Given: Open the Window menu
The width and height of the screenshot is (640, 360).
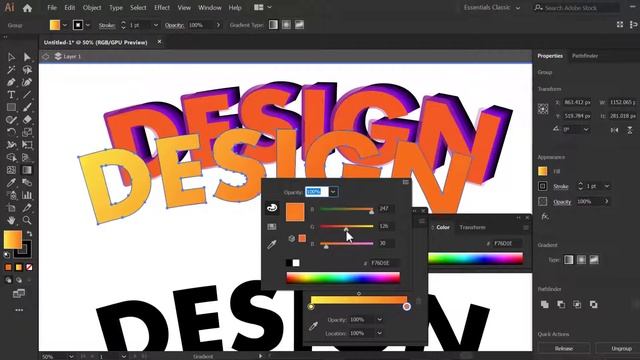Looking at the screenshot, I should click(209, 7).
